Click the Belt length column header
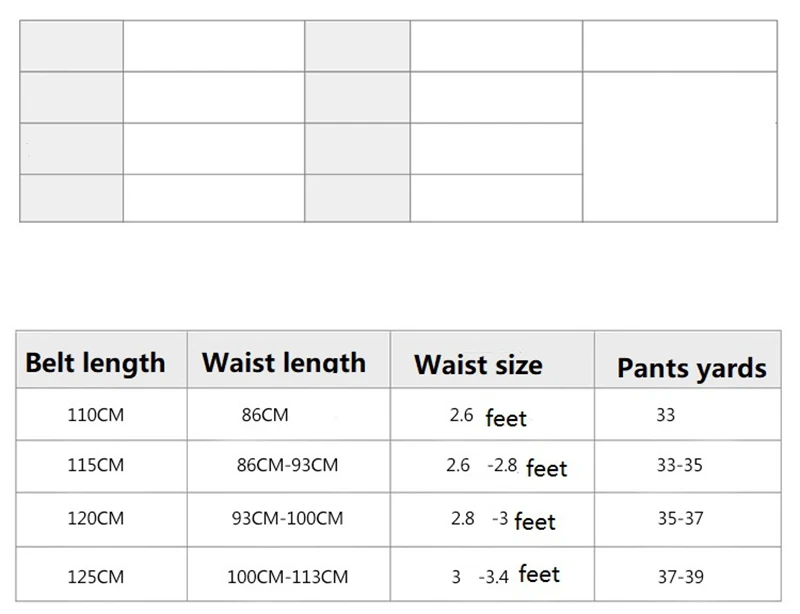 pyautogui.click(x=102, y=360)
